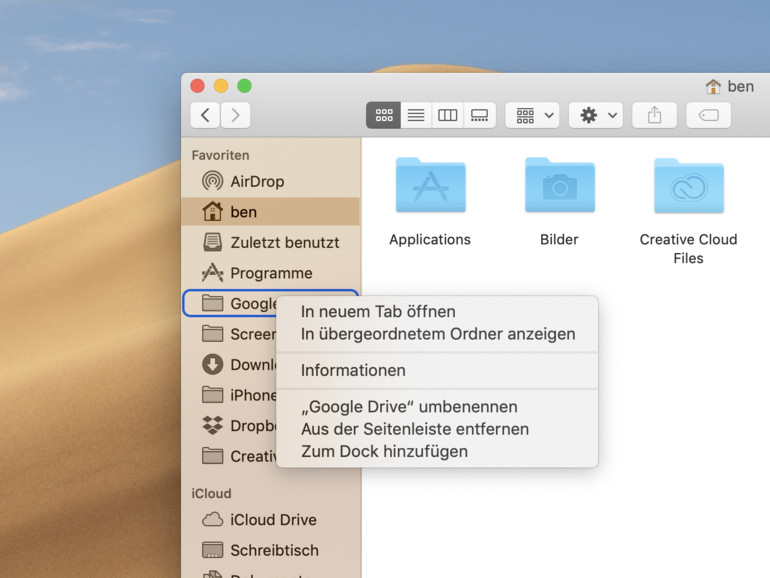Select "Aus der Seitenleiste entfernen"
Screen dimensions: 770x578
click(x=415, y=429)
